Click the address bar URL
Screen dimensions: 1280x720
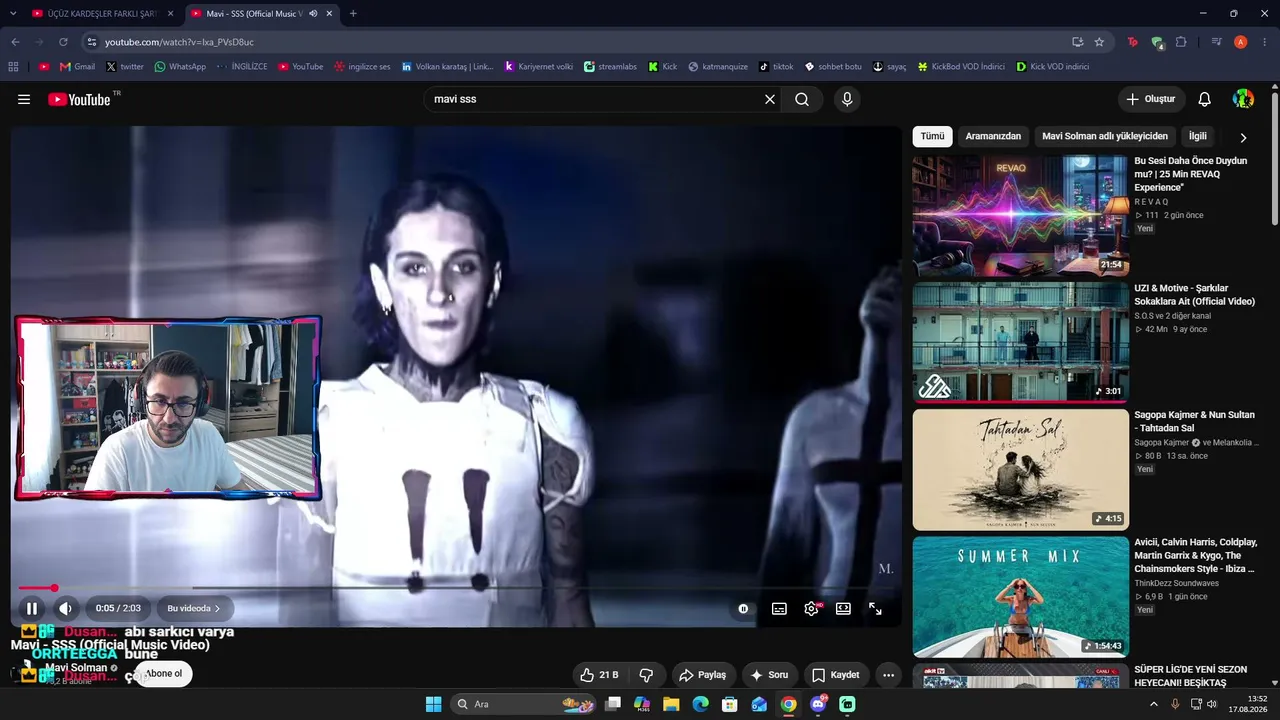pos(180,42)
